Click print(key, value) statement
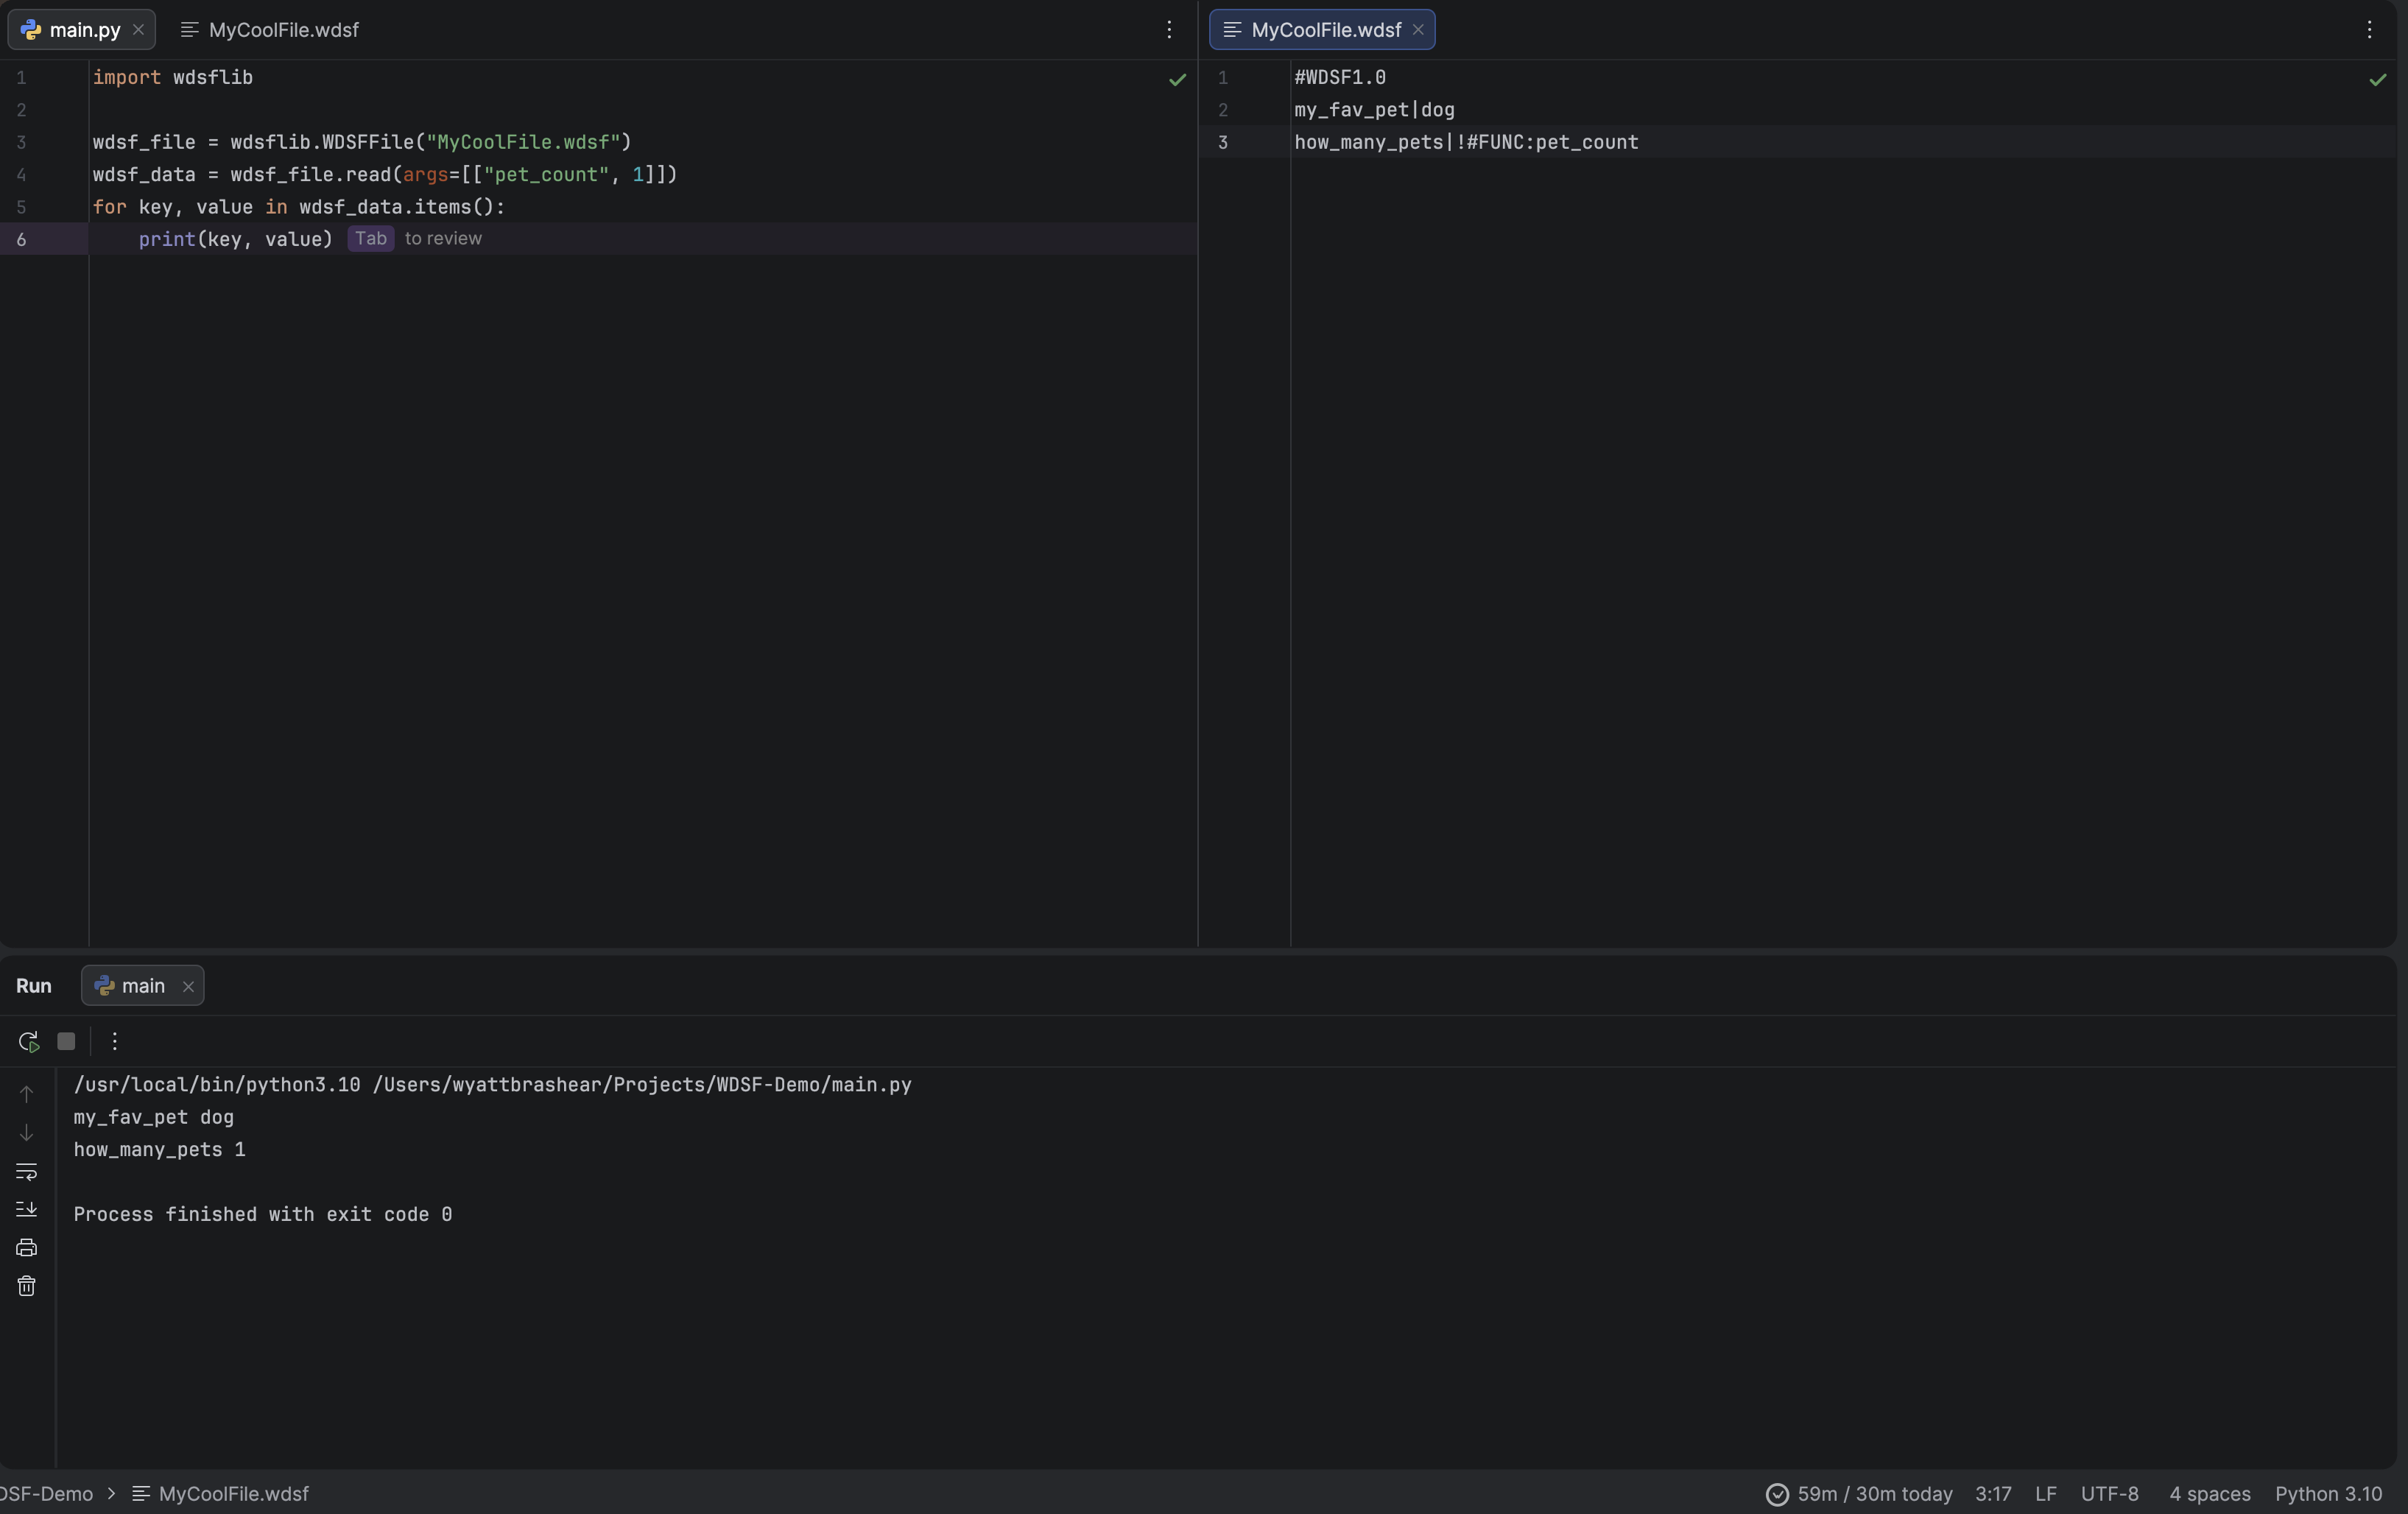This screenshot has height=1514, width=2408. click(235, 239)
